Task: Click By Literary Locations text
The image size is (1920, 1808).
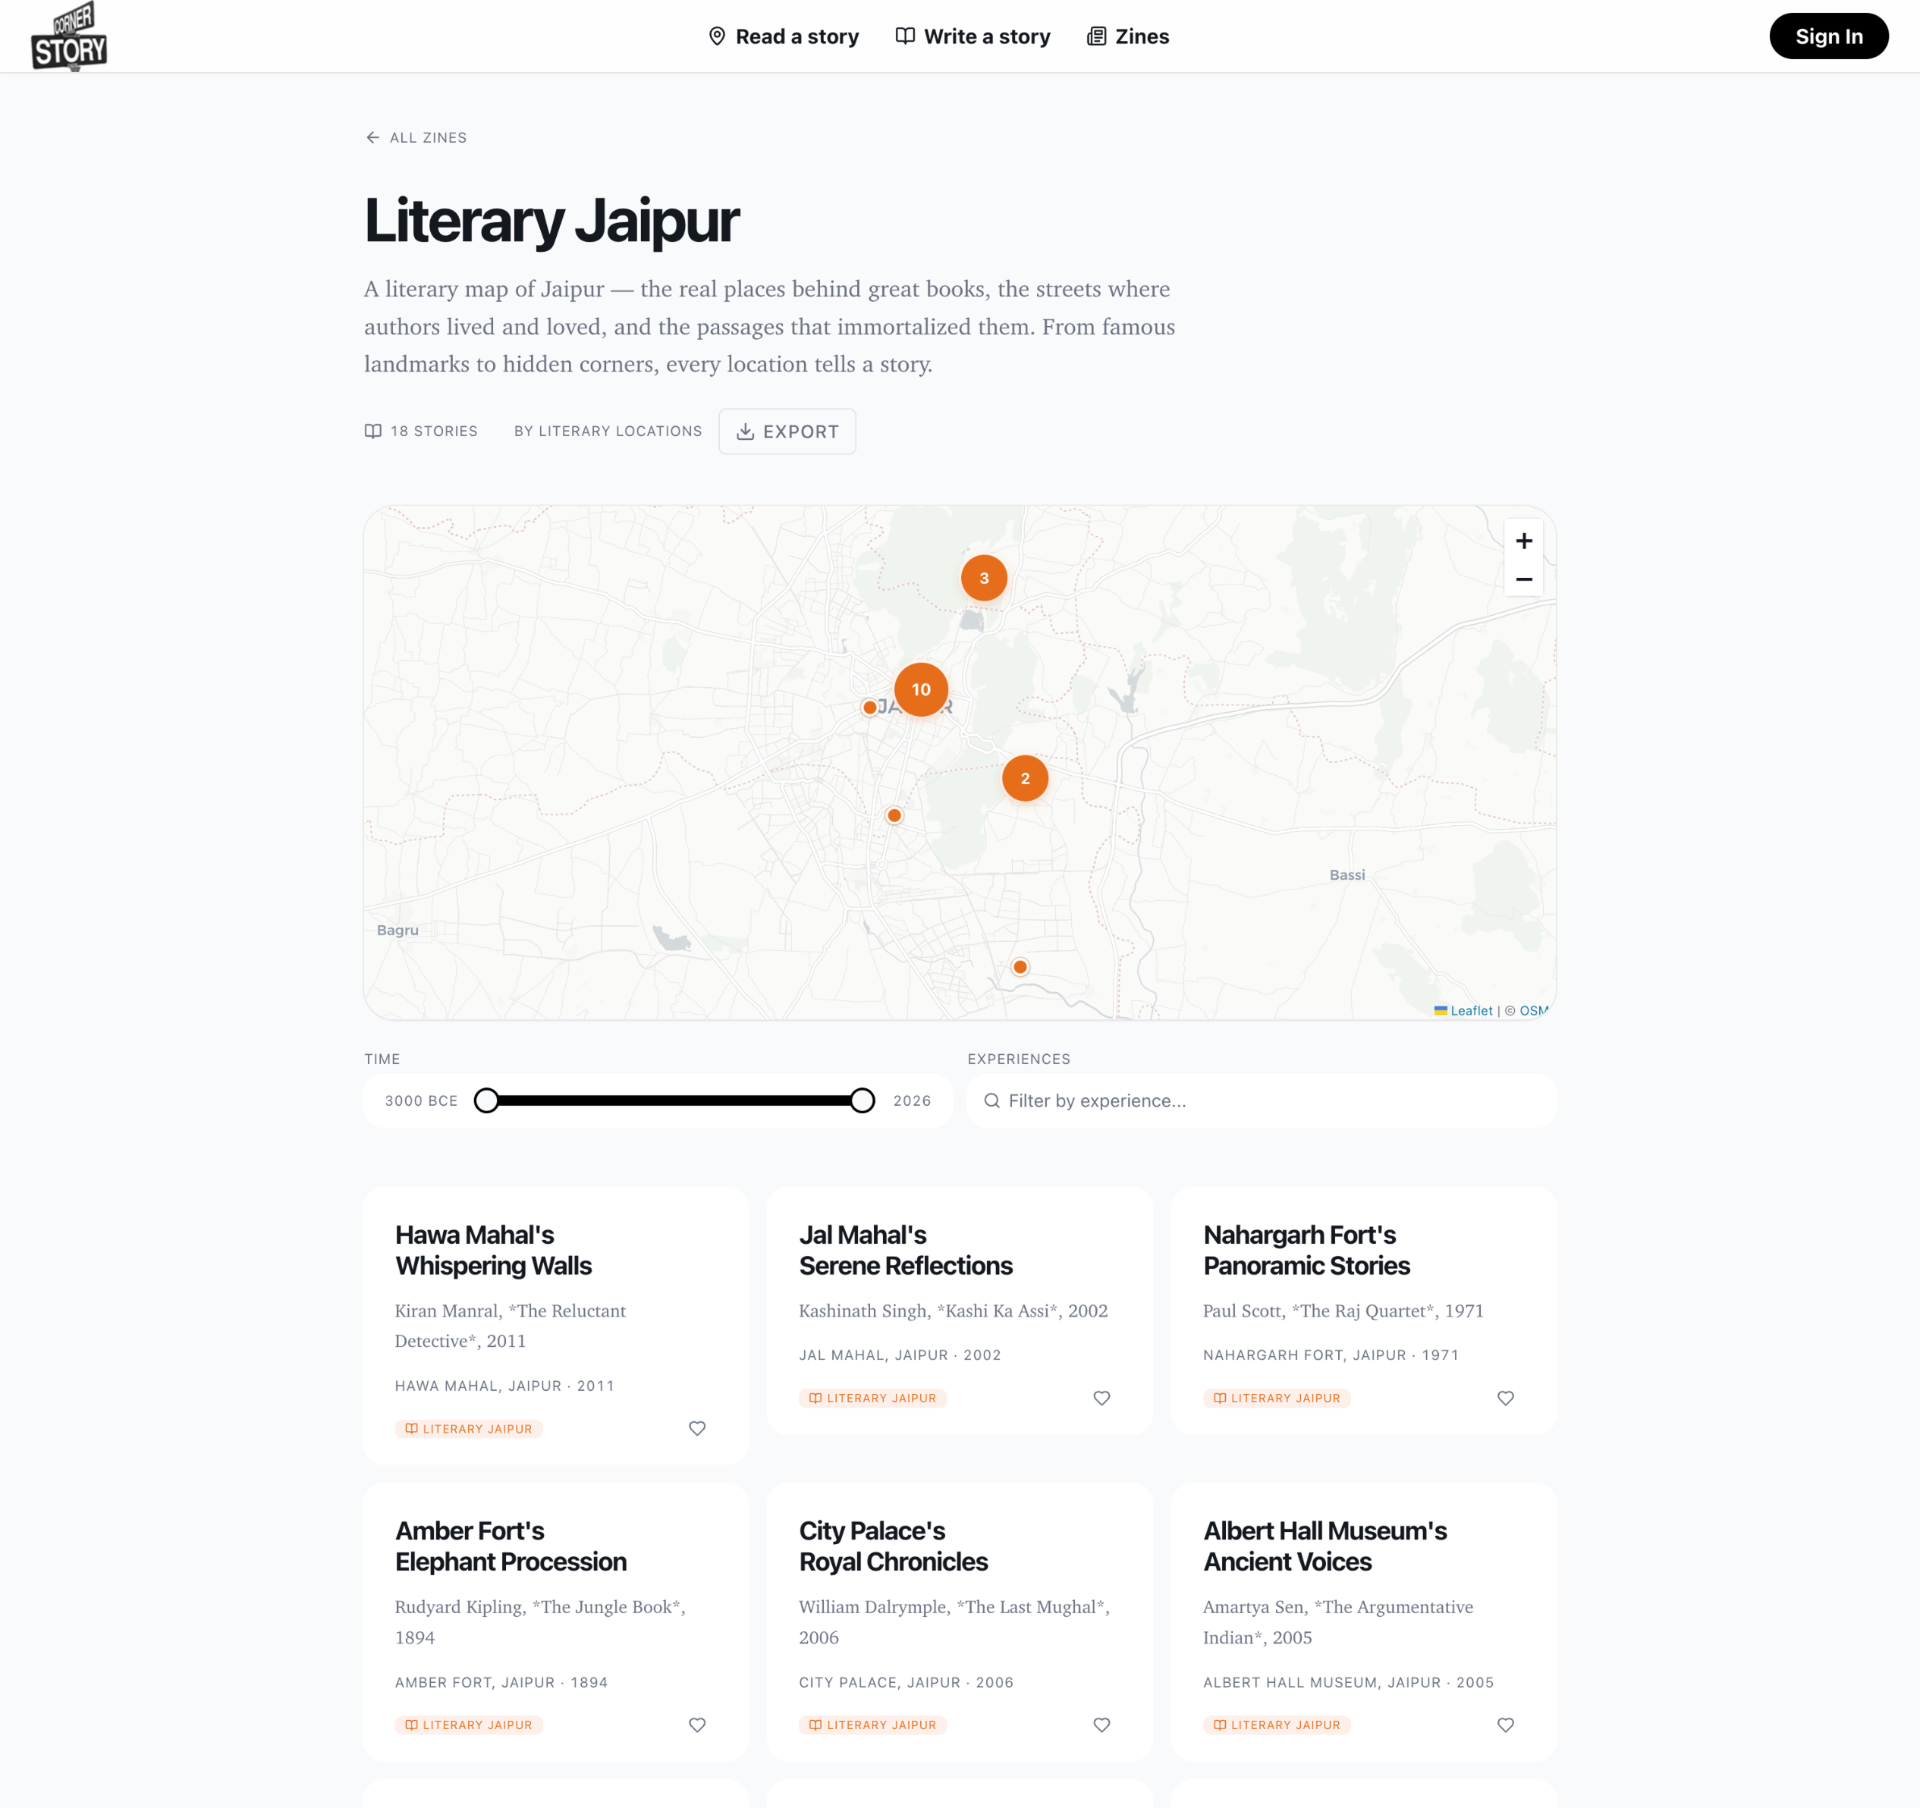Action: pyautogui.click(x=608, y=431)
